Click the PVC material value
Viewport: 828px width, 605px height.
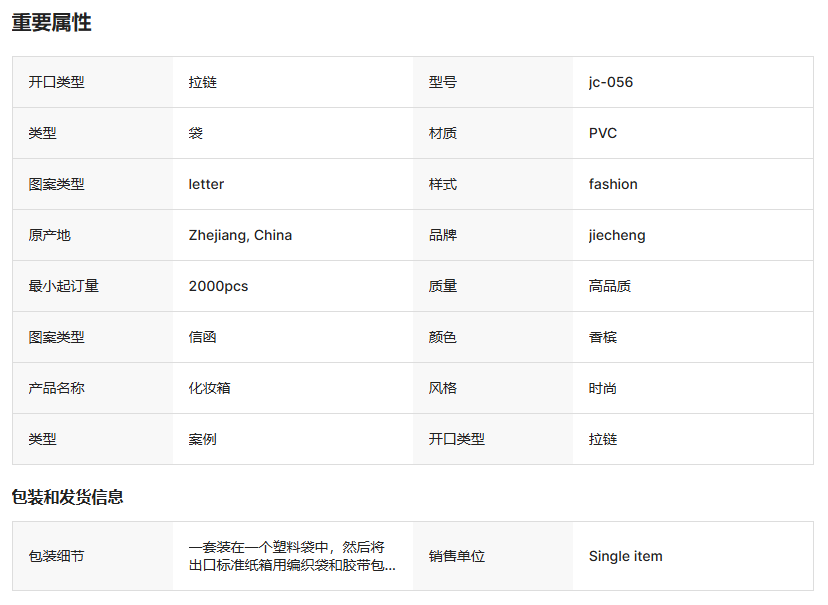(602, 133)
